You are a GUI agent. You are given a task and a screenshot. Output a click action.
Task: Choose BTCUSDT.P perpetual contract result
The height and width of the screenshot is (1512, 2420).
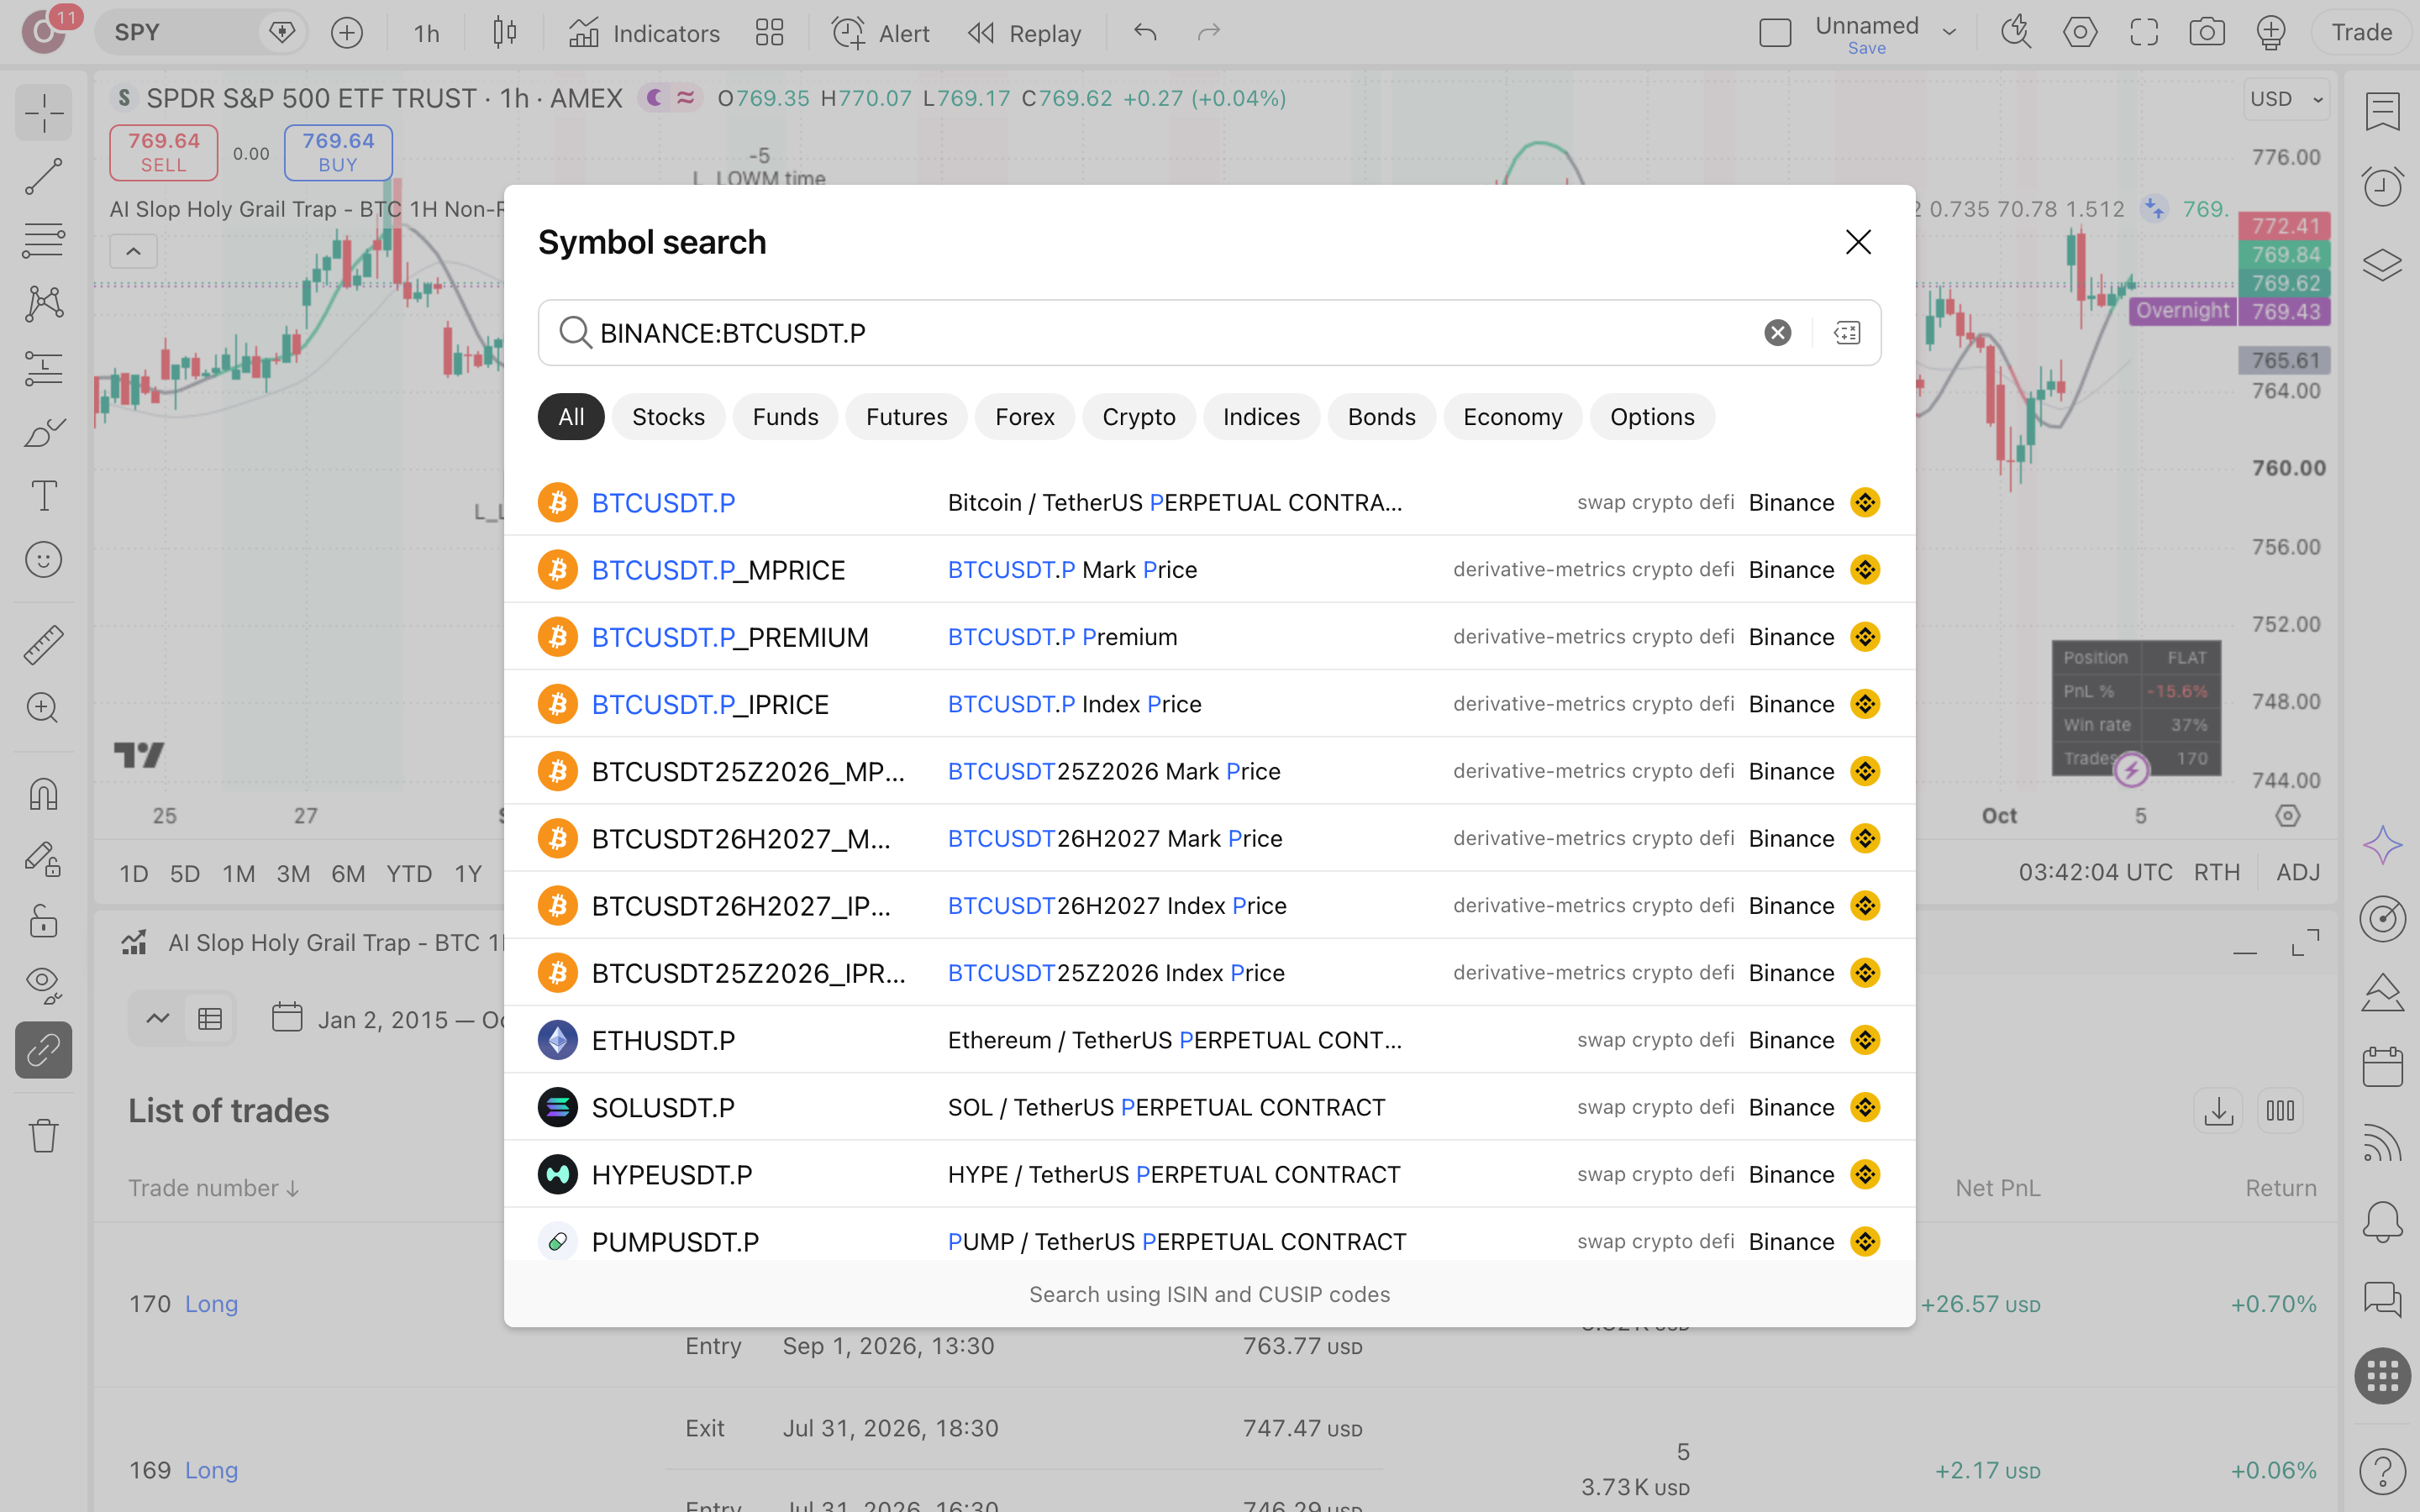tap(1209, 502)
